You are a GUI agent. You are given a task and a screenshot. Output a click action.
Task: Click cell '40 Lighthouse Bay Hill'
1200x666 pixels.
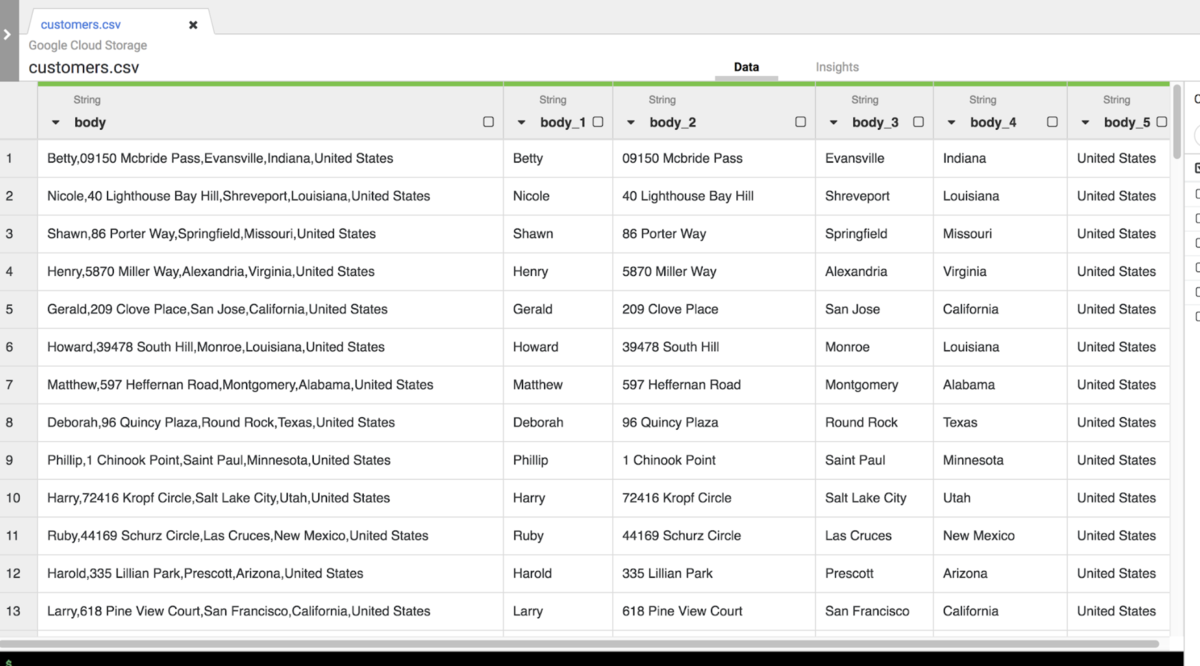[714, 196]
